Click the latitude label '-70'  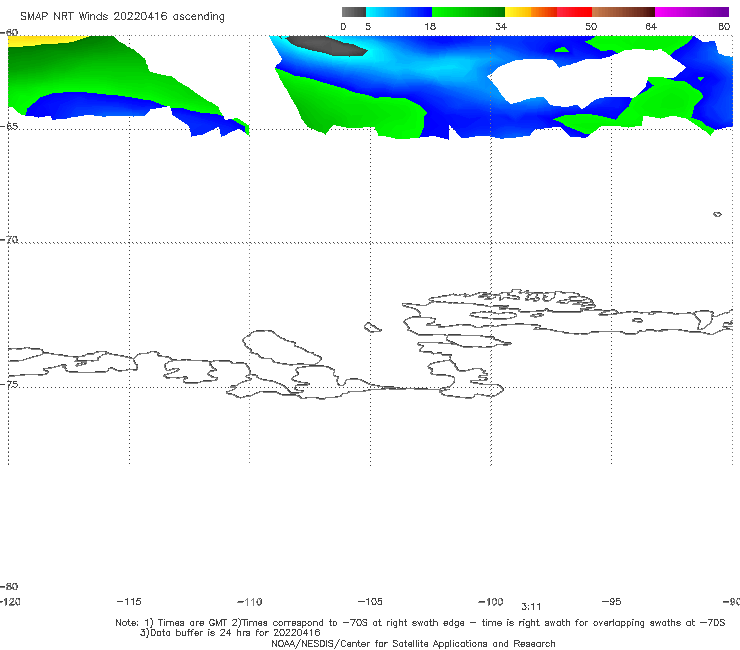pyautogui.click(x=9, y=239)
